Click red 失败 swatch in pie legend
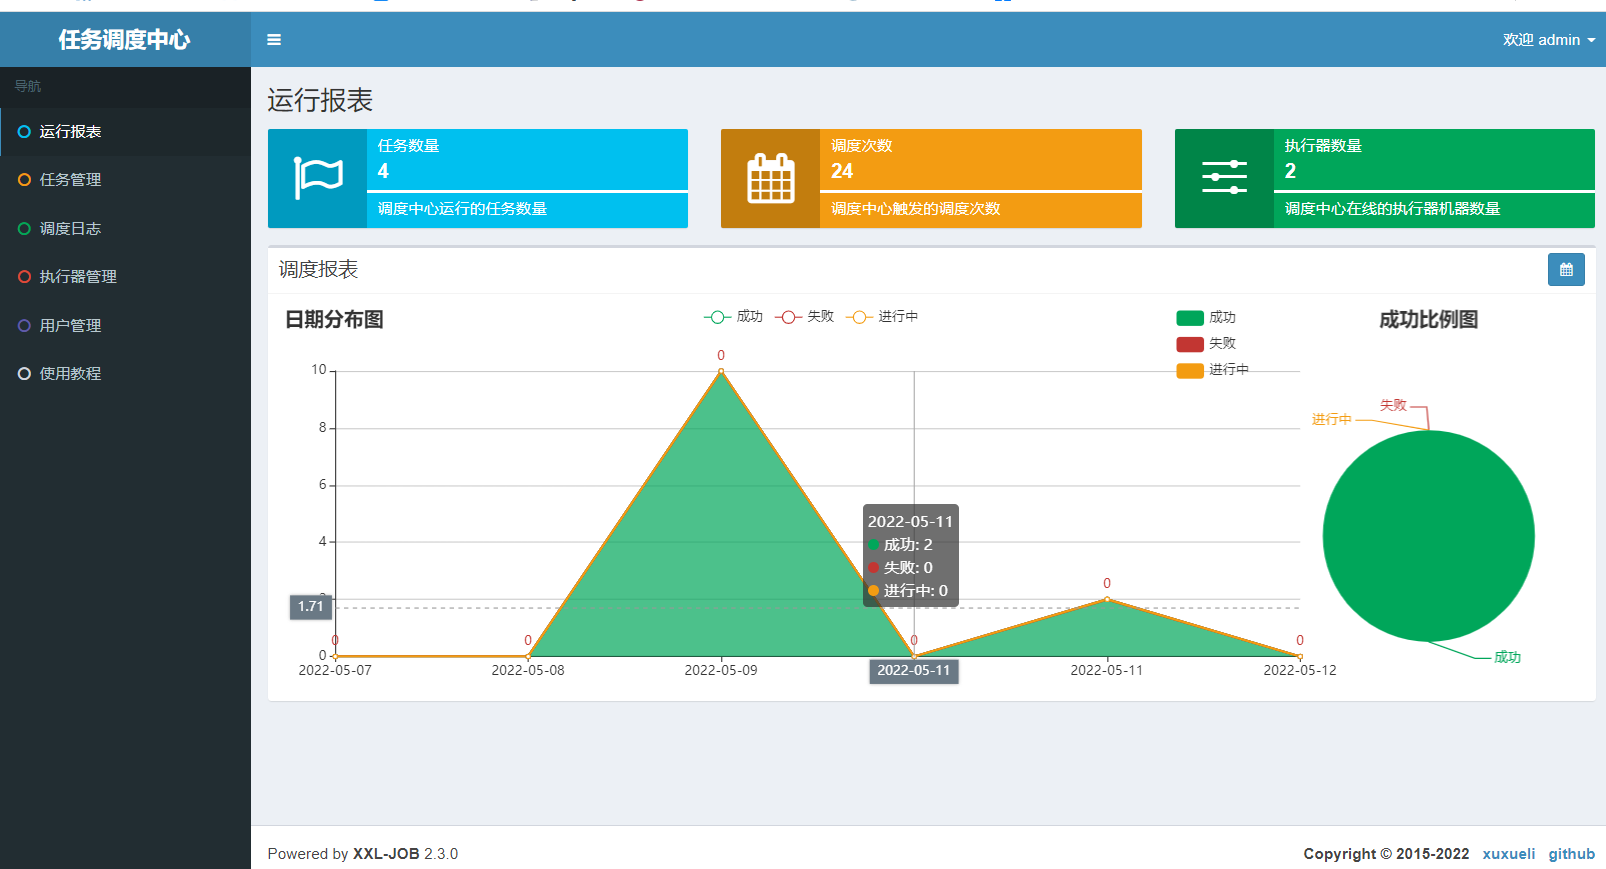Image resolution: width=1606 pixels, height=869 pixels. pos(1190,344)
